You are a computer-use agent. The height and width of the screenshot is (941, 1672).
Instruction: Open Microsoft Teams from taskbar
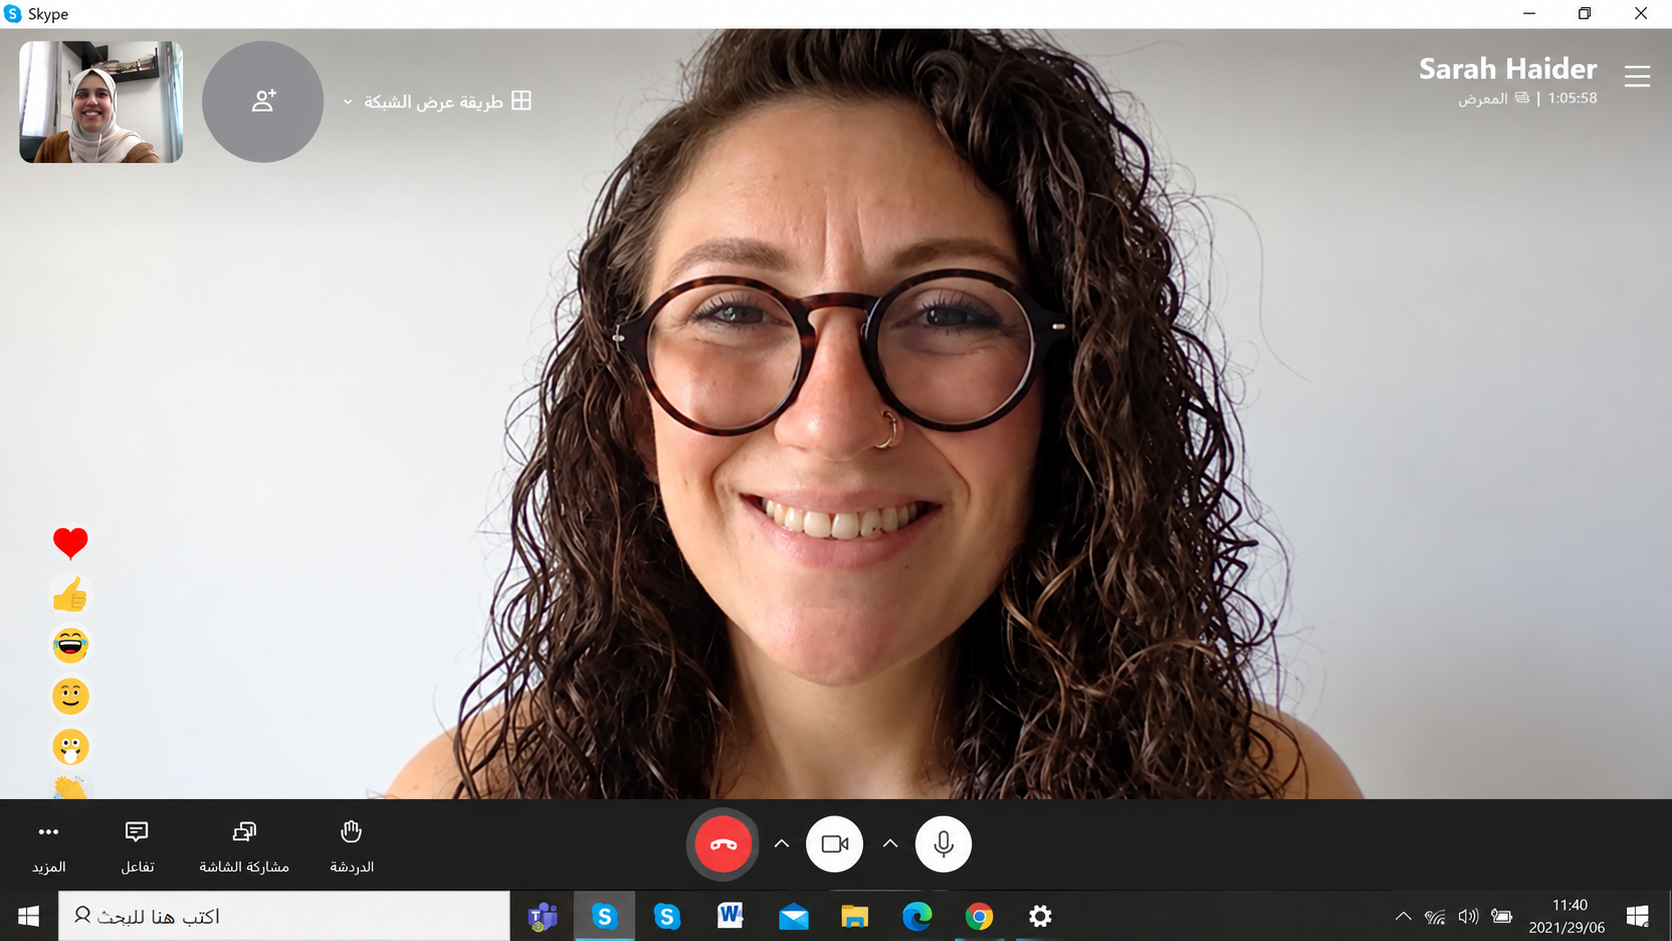(x=542, y=916)
